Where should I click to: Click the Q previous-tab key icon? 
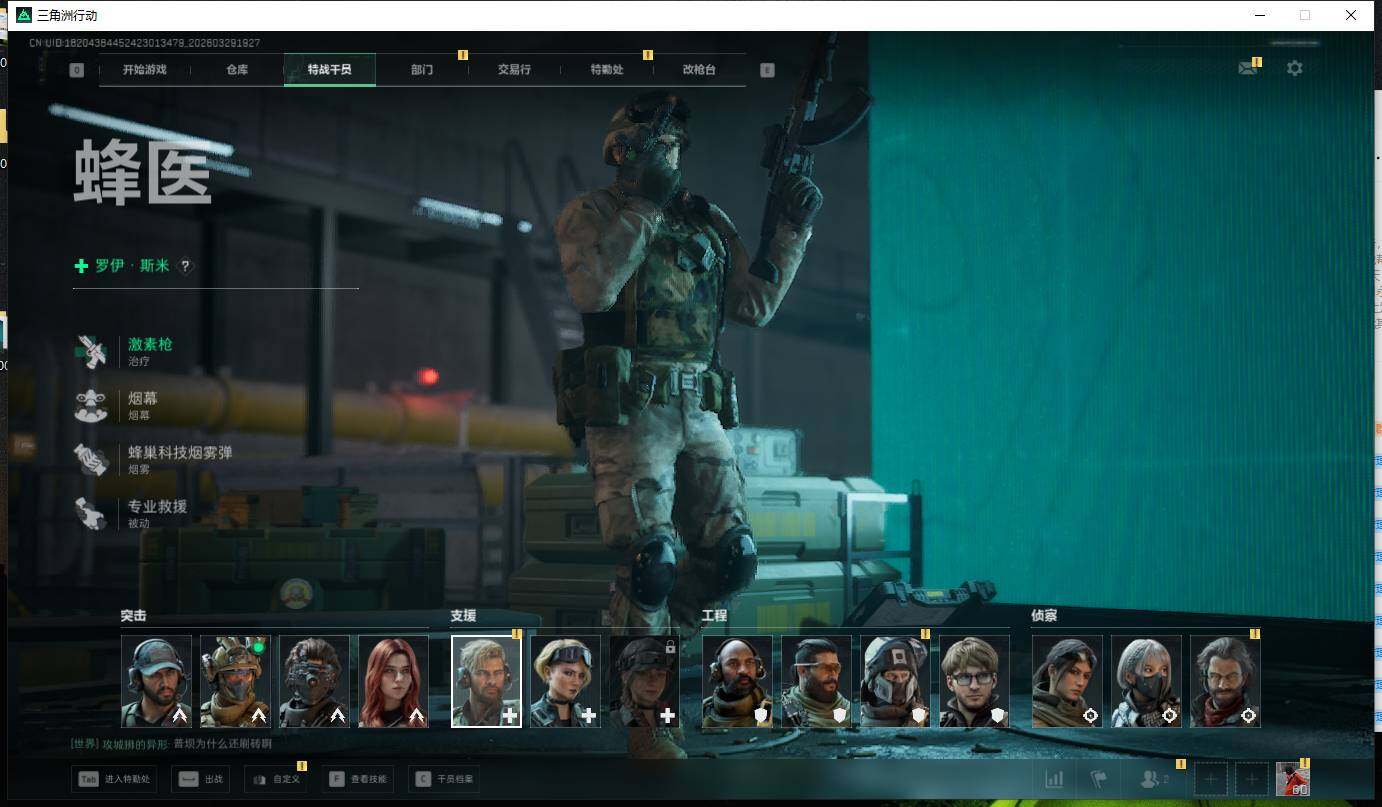(77, 70)
